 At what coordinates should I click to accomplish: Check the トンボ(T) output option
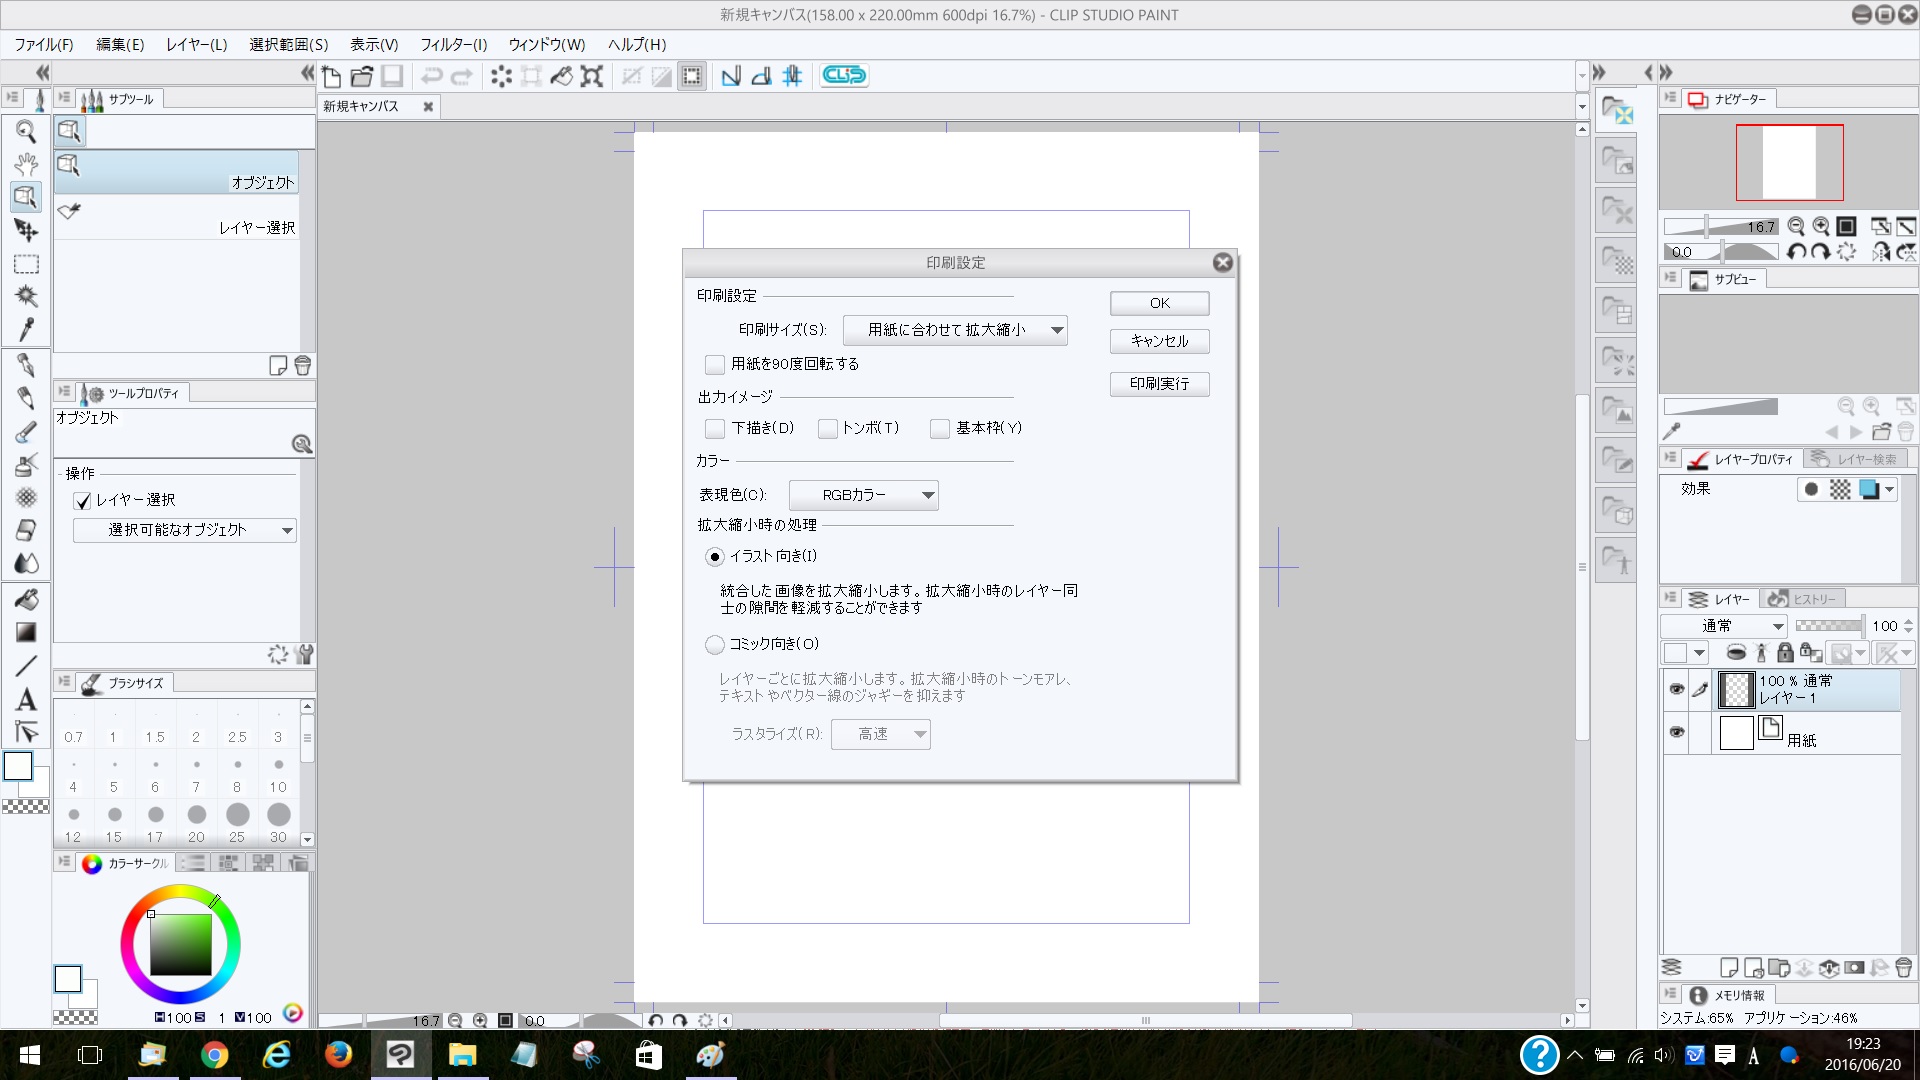click(x=827, y=428)
